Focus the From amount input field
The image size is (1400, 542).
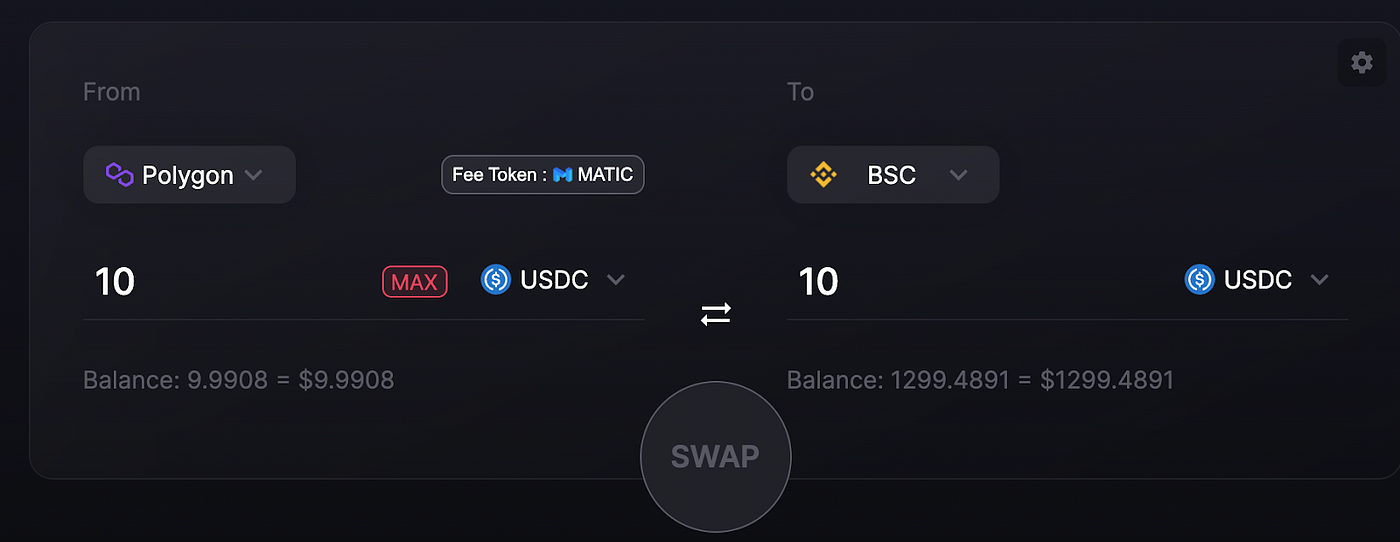(x=230, y=281)
